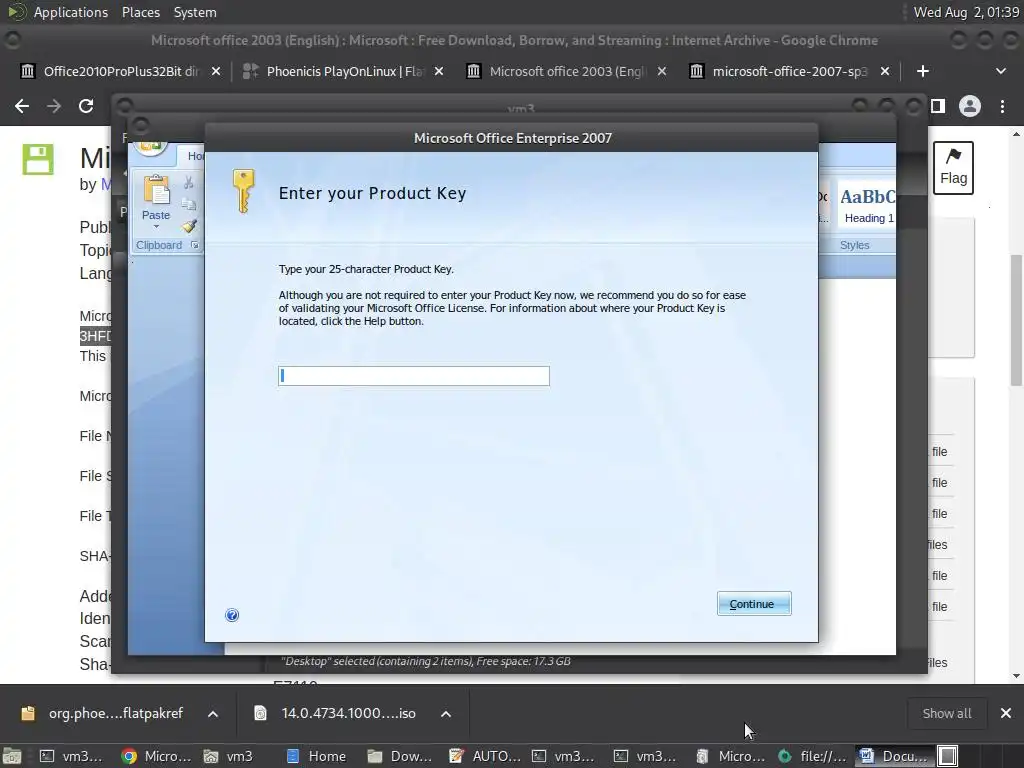Image resolution: width=1024 pixels, height=768 pixels.
Task: Open the Chrome profile avatar
Action: coord(970,106)
